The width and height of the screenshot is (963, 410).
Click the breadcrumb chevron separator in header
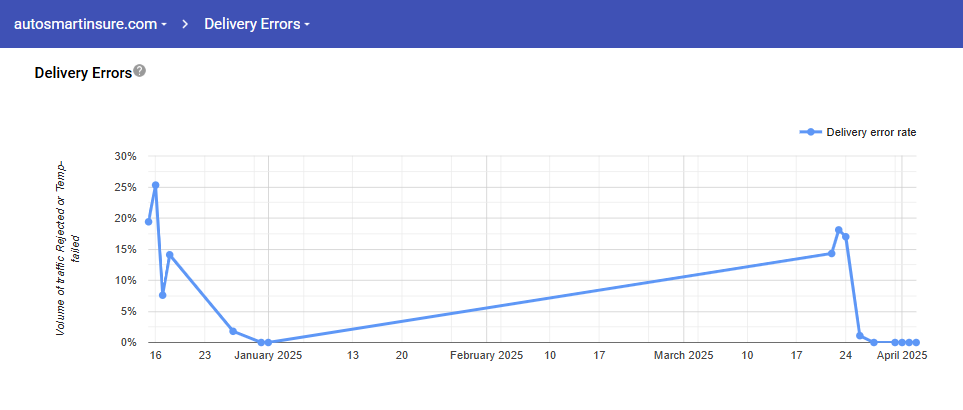tap(185, 24)
